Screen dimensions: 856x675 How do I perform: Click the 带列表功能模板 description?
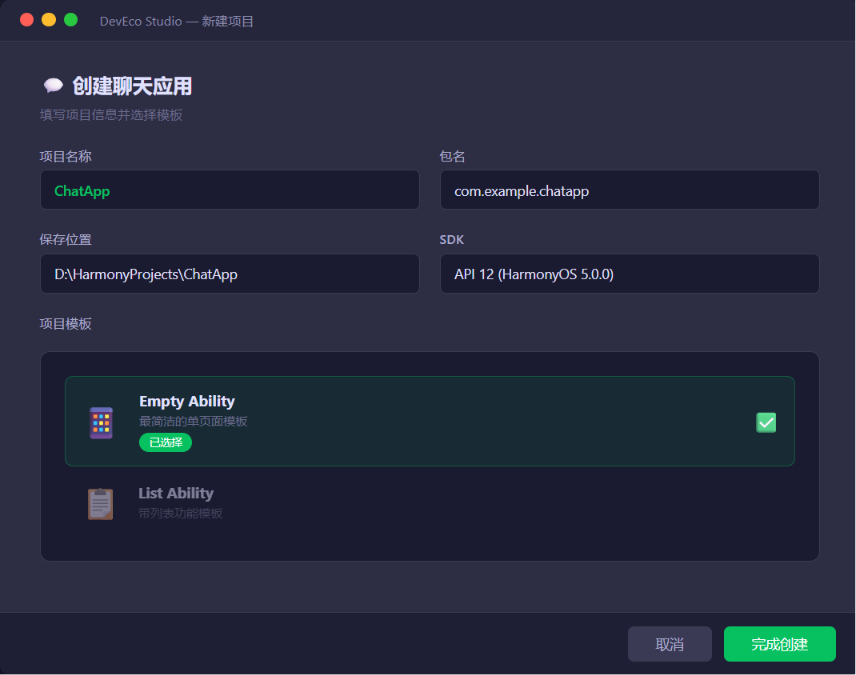pos(180,513)
